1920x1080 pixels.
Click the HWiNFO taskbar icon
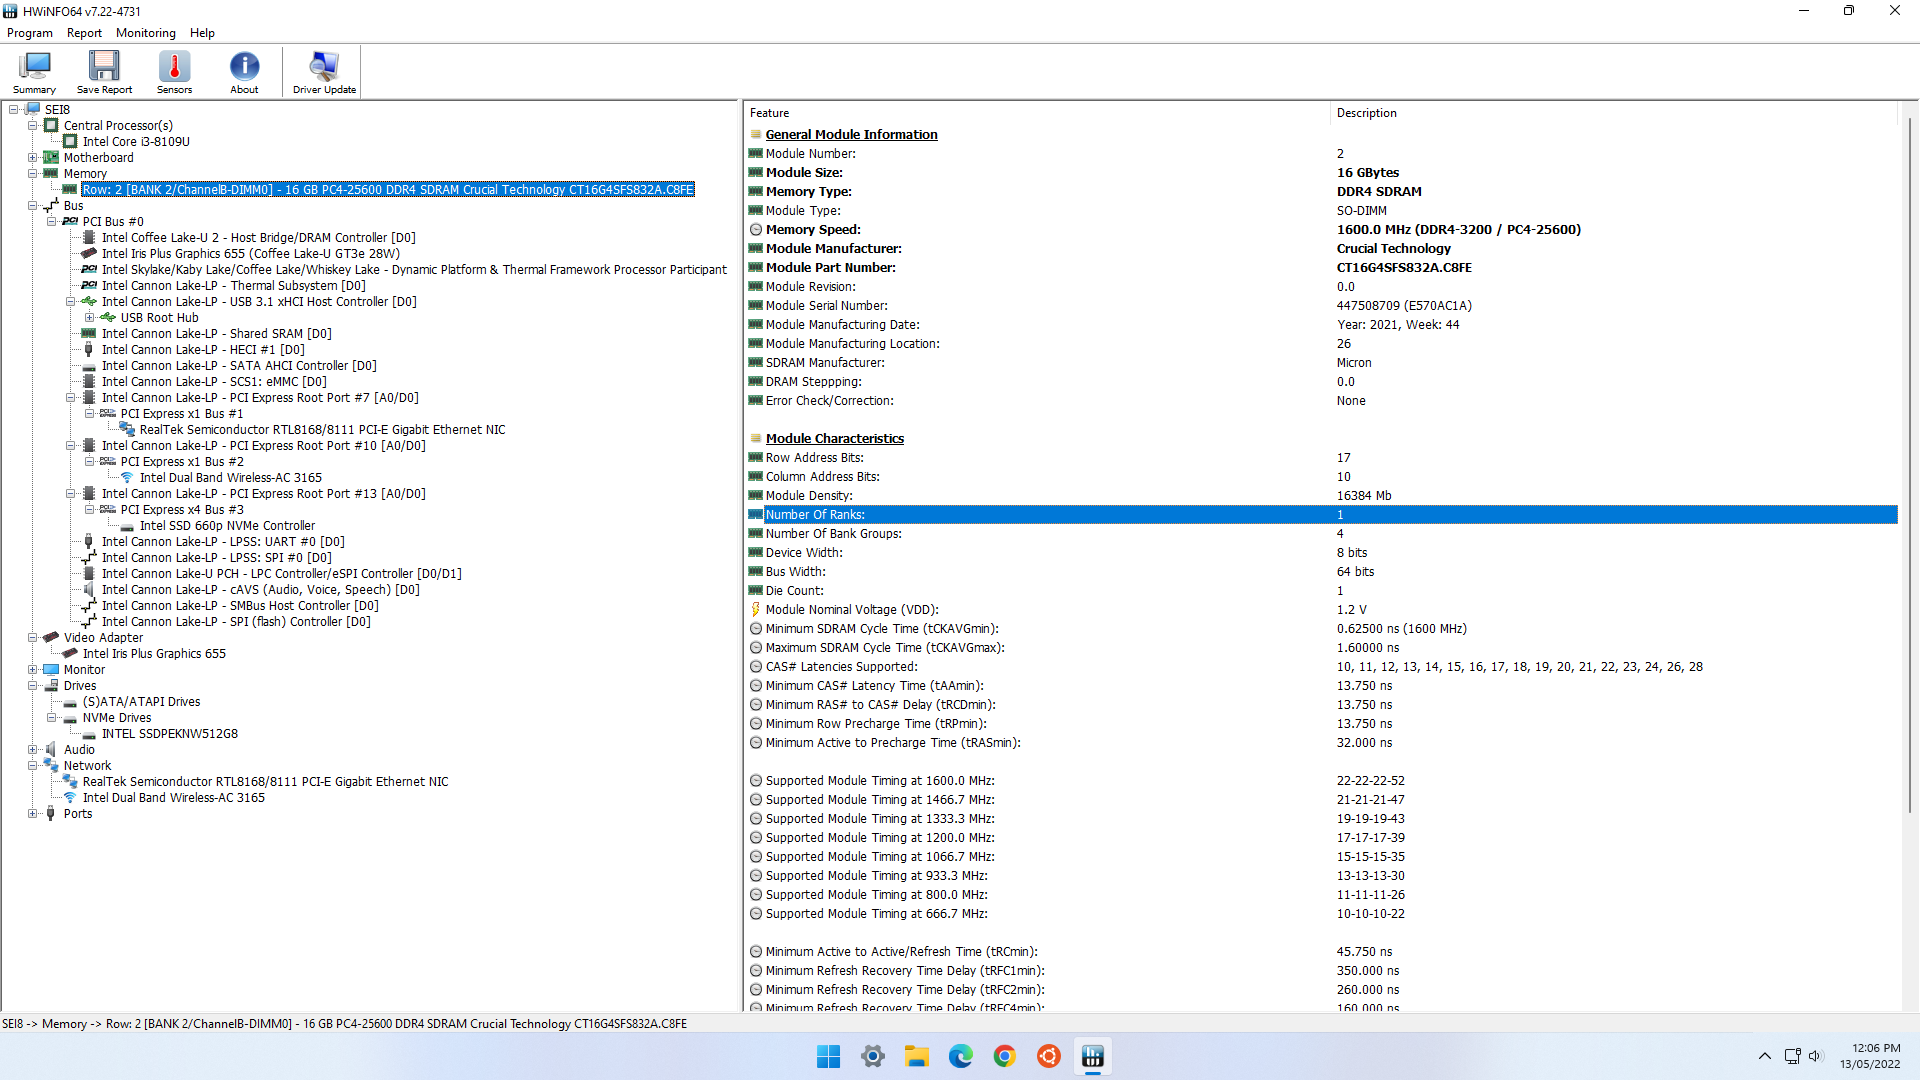click(x=1093, y=1057)
